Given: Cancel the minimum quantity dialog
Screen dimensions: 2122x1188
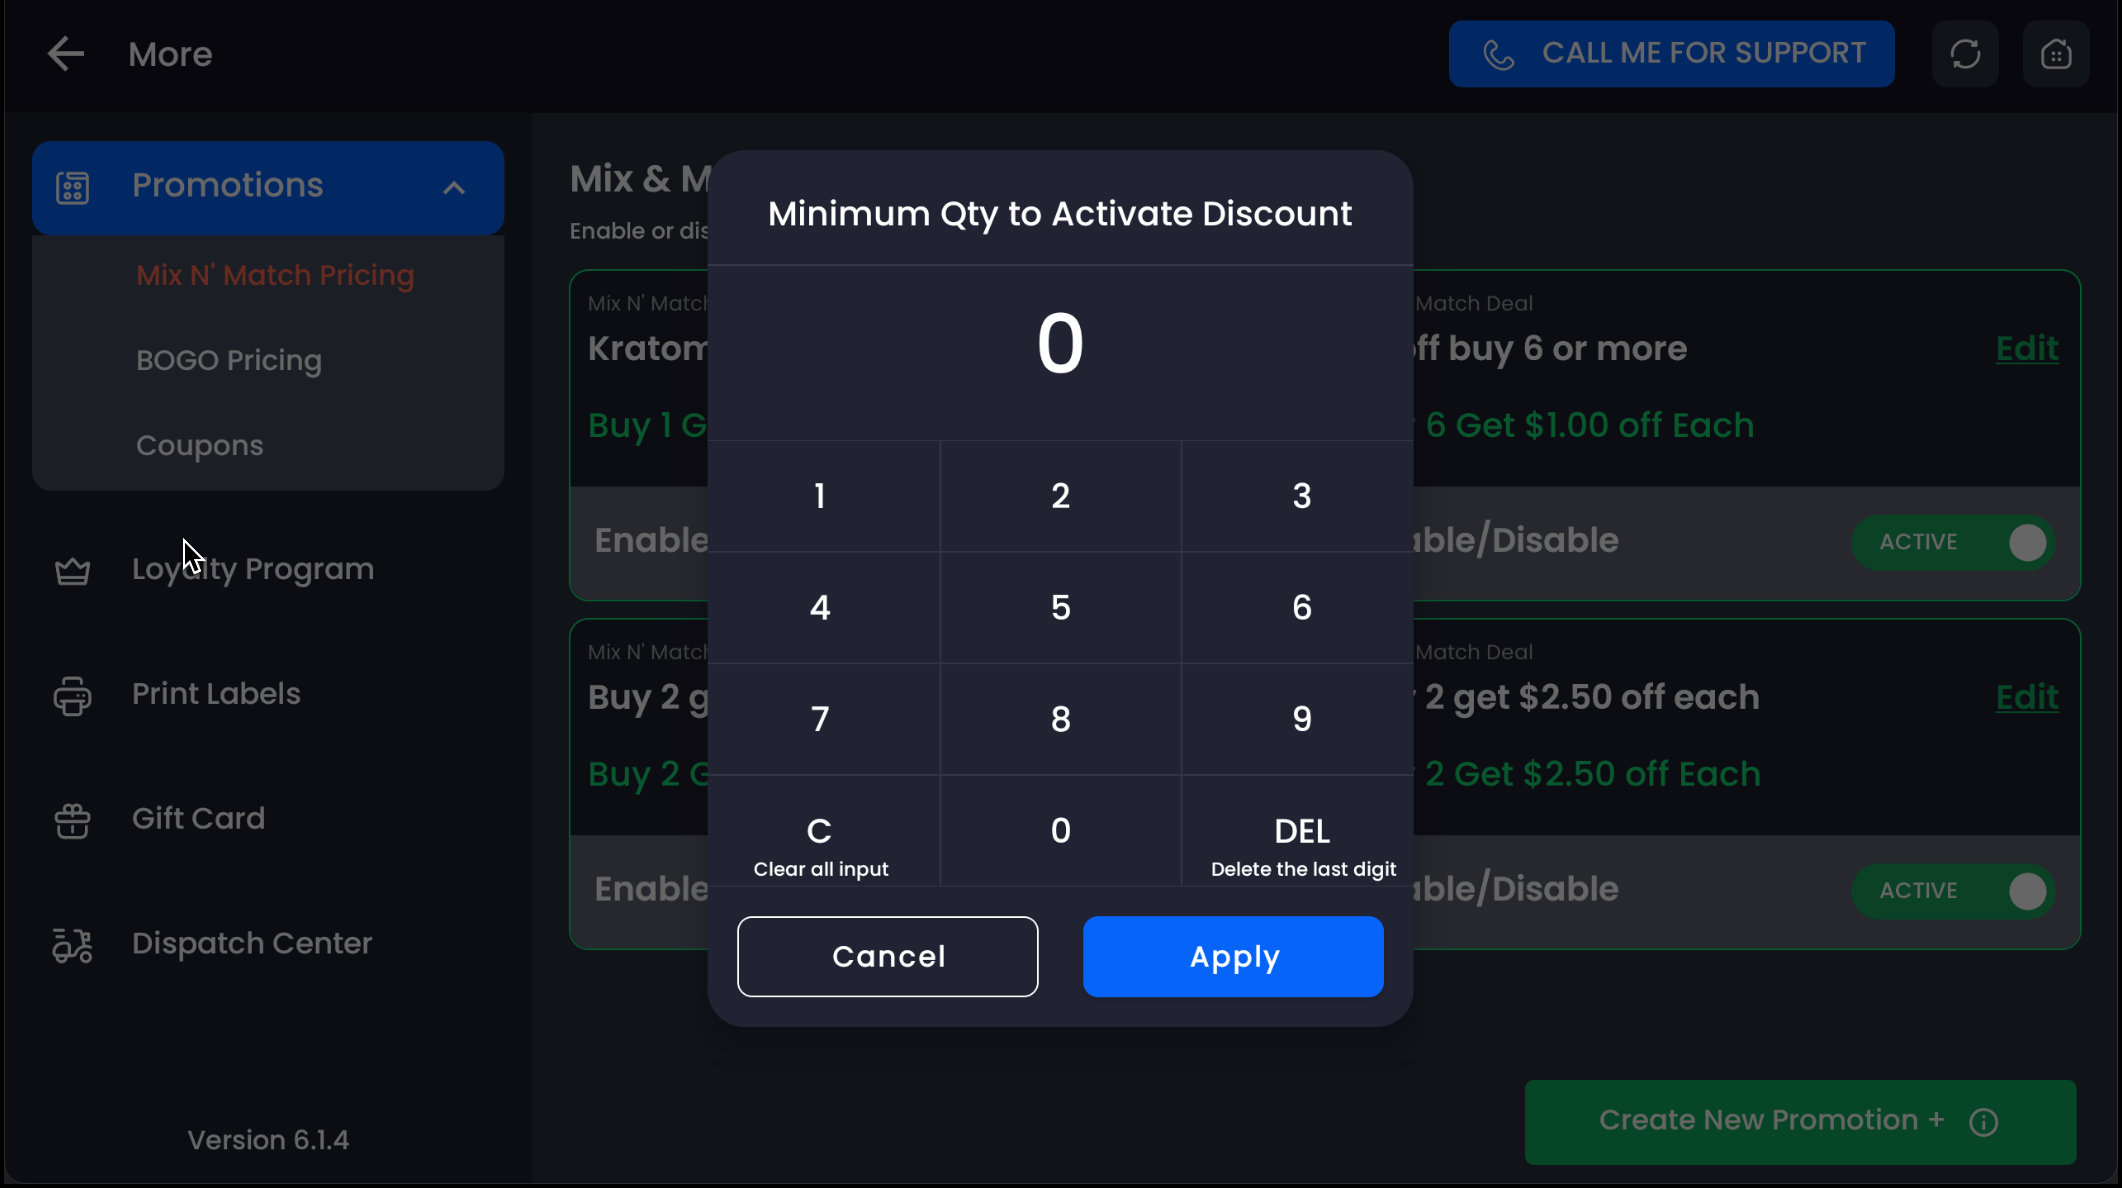Looking at the screenshot, I should [x=888, y=956].
